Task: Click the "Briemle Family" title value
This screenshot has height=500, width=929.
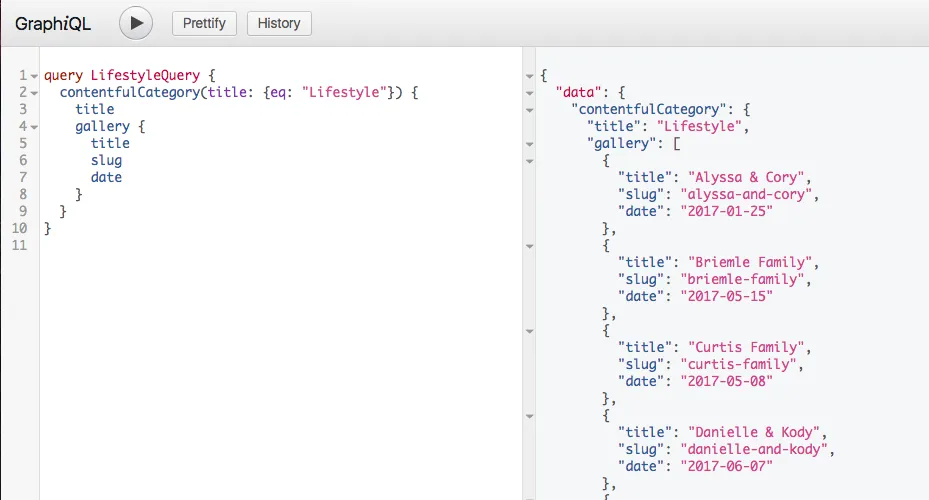Action: click(x=750, y=262)
